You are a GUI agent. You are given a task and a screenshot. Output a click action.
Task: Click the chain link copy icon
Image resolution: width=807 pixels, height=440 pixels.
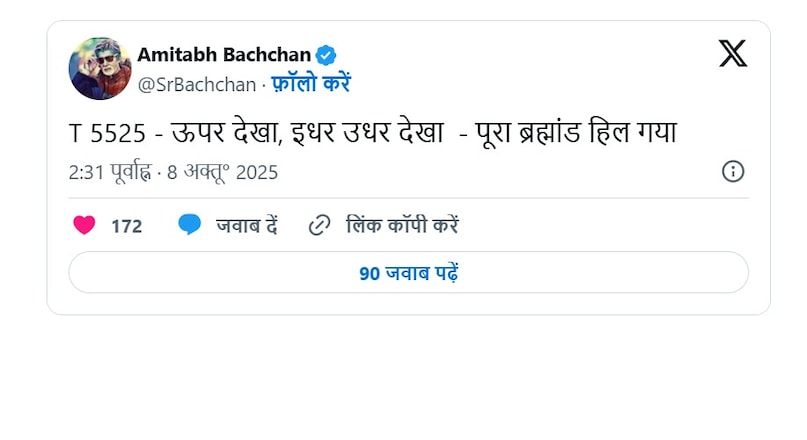(320, 225)
